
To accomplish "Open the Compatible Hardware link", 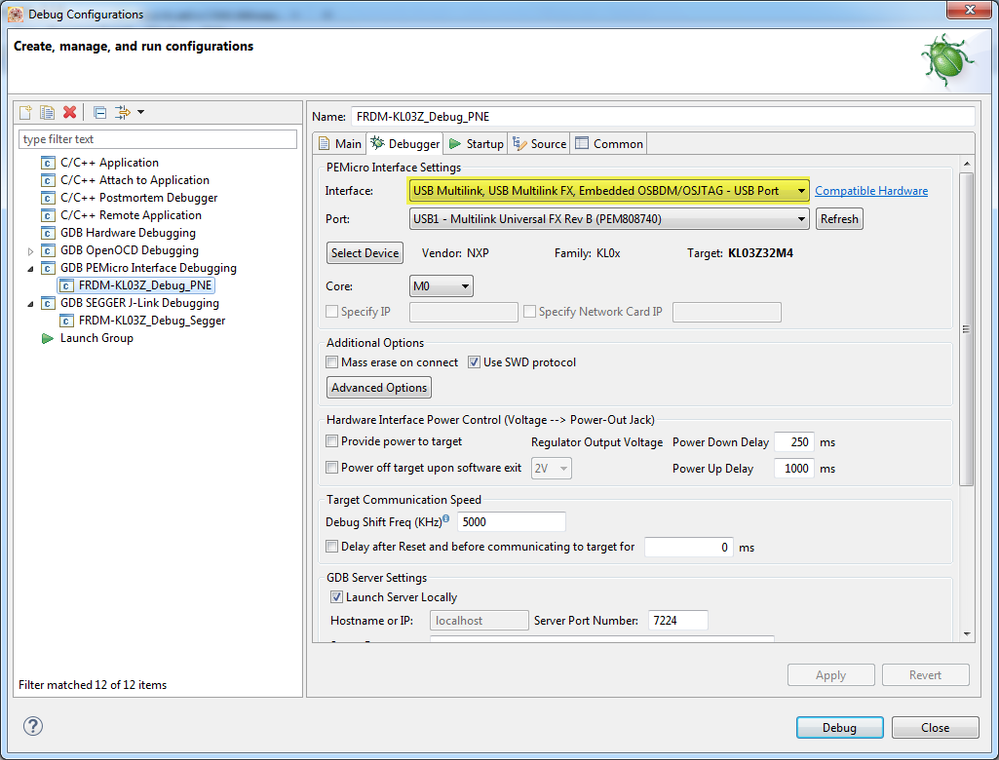I will (871, 191).
